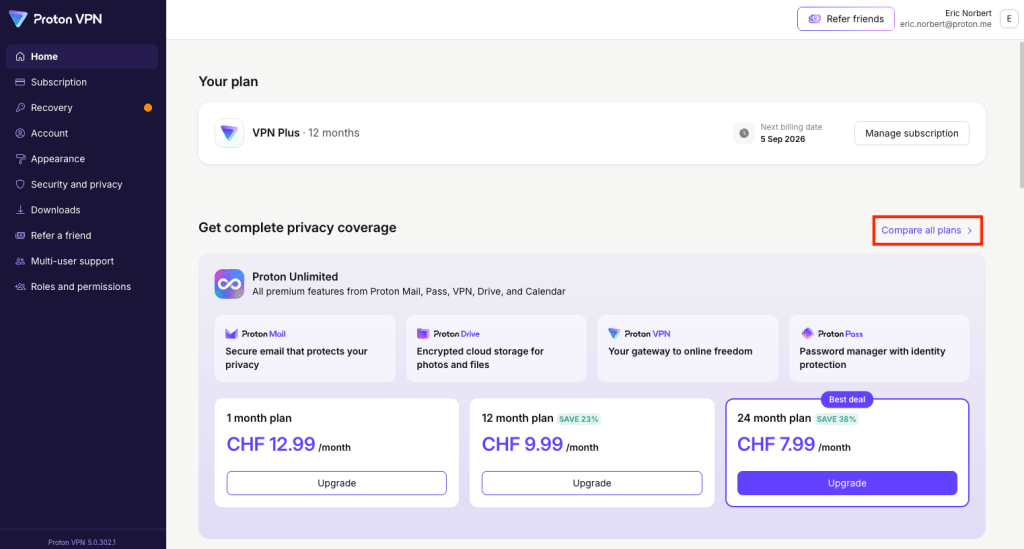Image resolution: width=1024 pixels, height=549 pixels.
Task: Click the CHF 12.99 price
Action: 271,445
